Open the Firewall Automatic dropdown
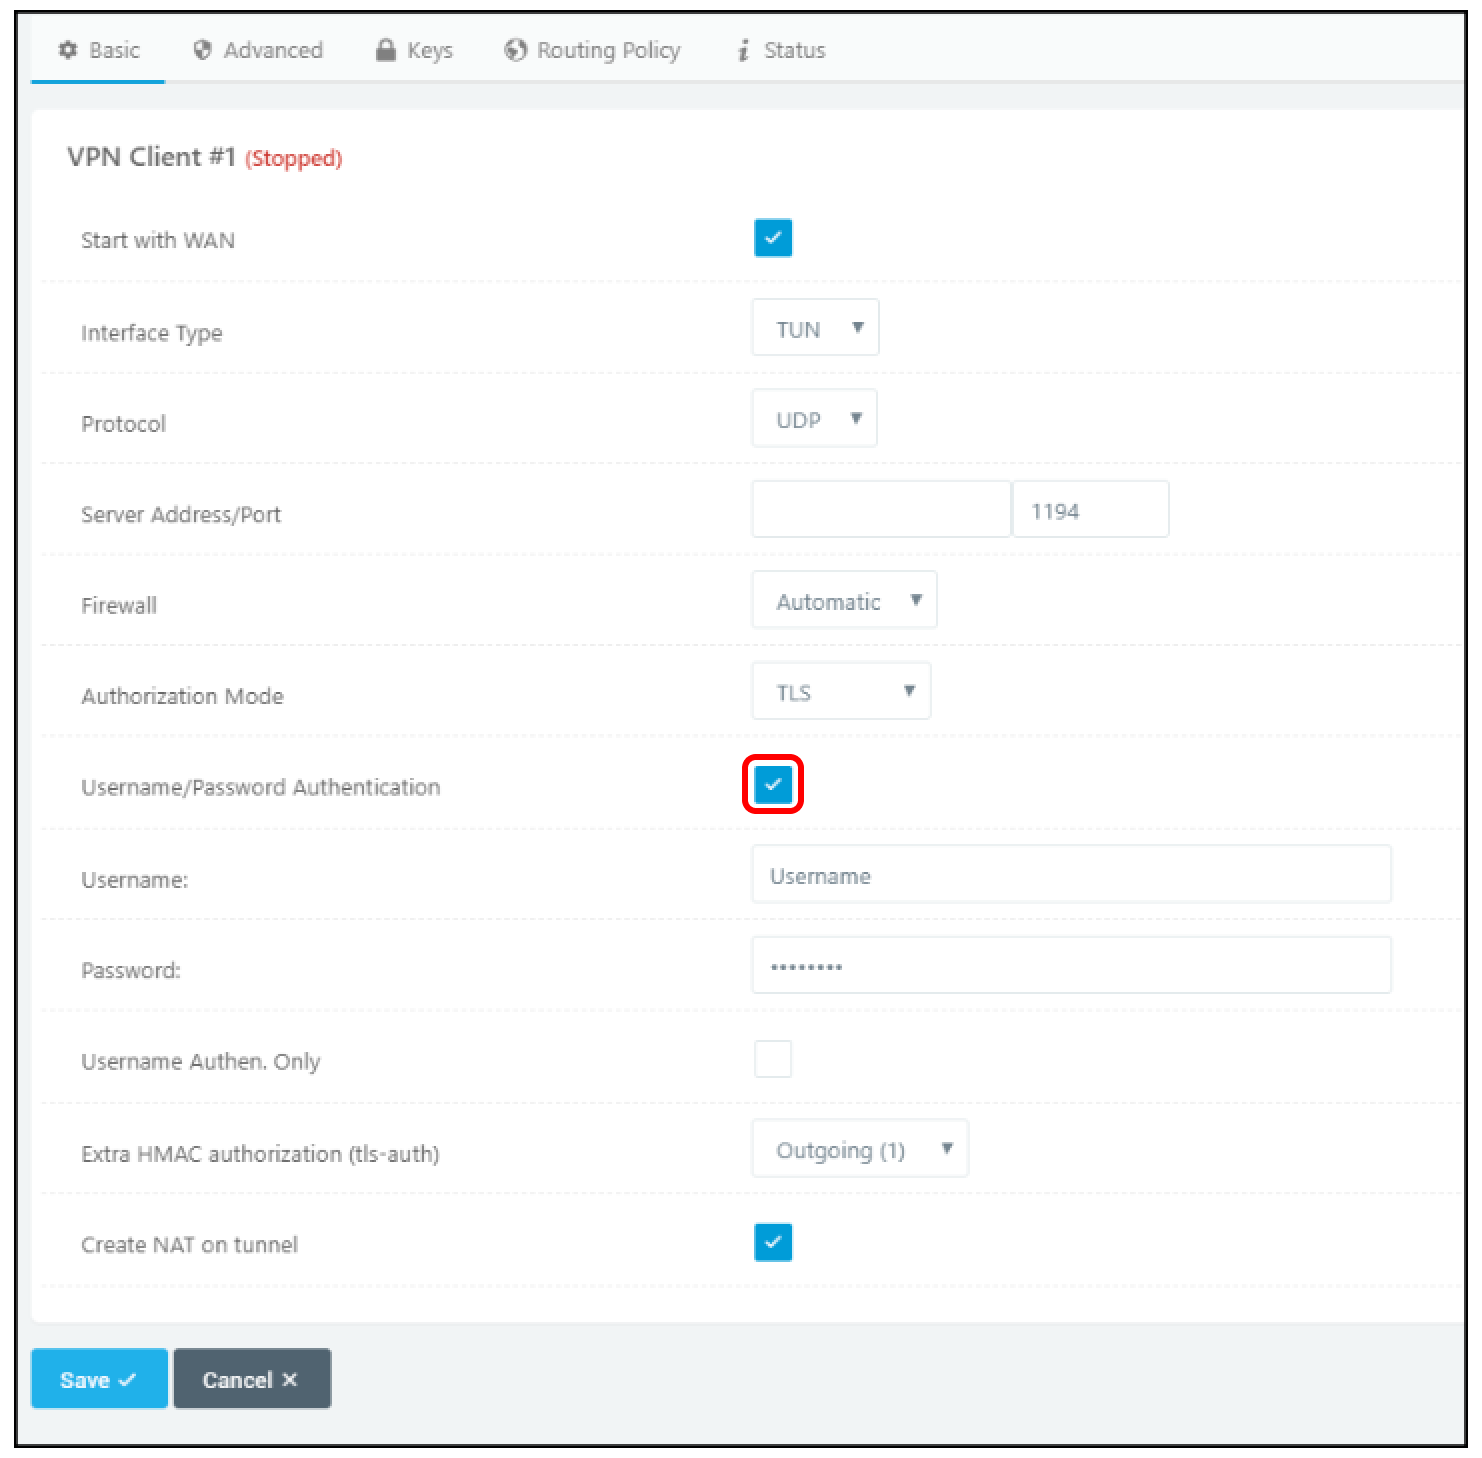 tap(844, 601)
